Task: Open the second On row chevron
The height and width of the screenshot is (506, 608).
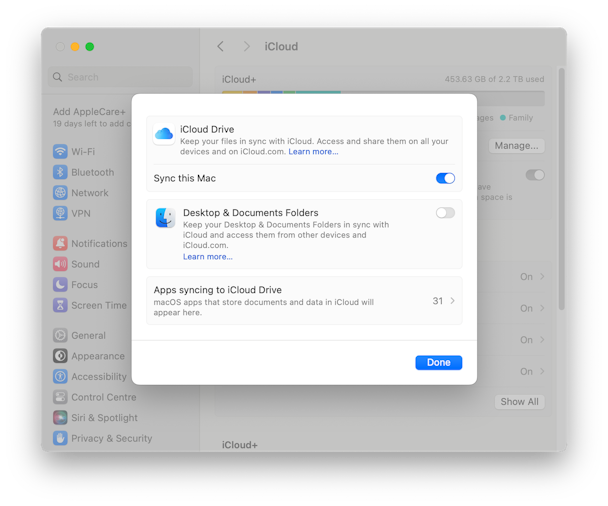Action: tap(542, 308)
